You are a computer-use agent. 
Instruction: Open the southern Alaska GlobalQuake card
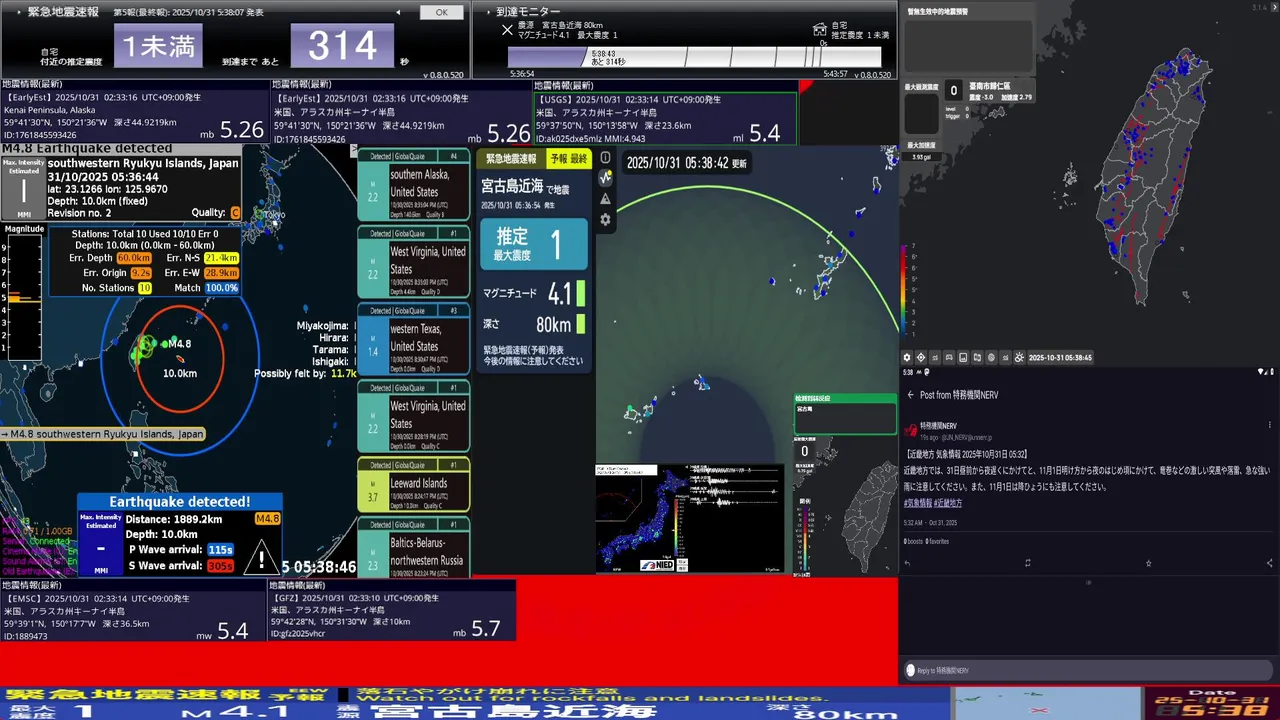pos(414,186)
